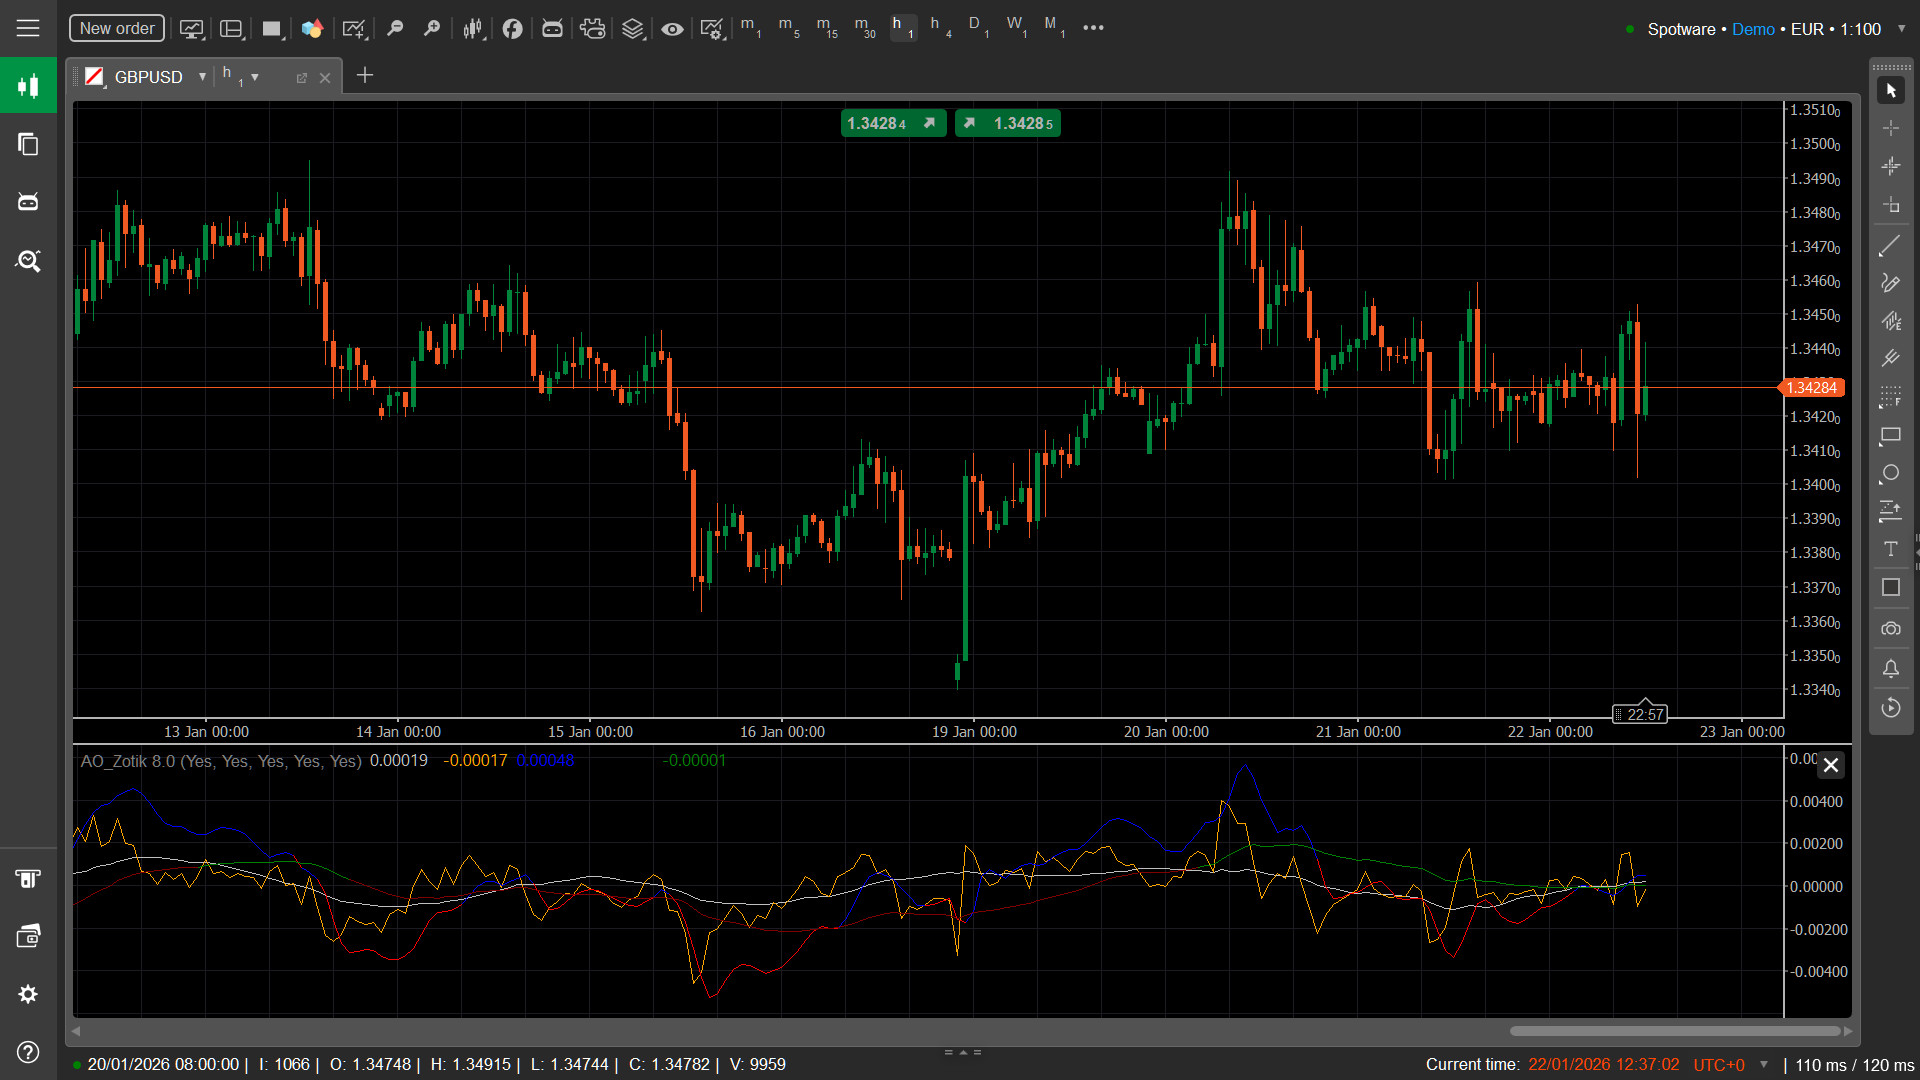Open the layers toolbar icon
Screen dimensions: 1920x1080
point(632,29)
